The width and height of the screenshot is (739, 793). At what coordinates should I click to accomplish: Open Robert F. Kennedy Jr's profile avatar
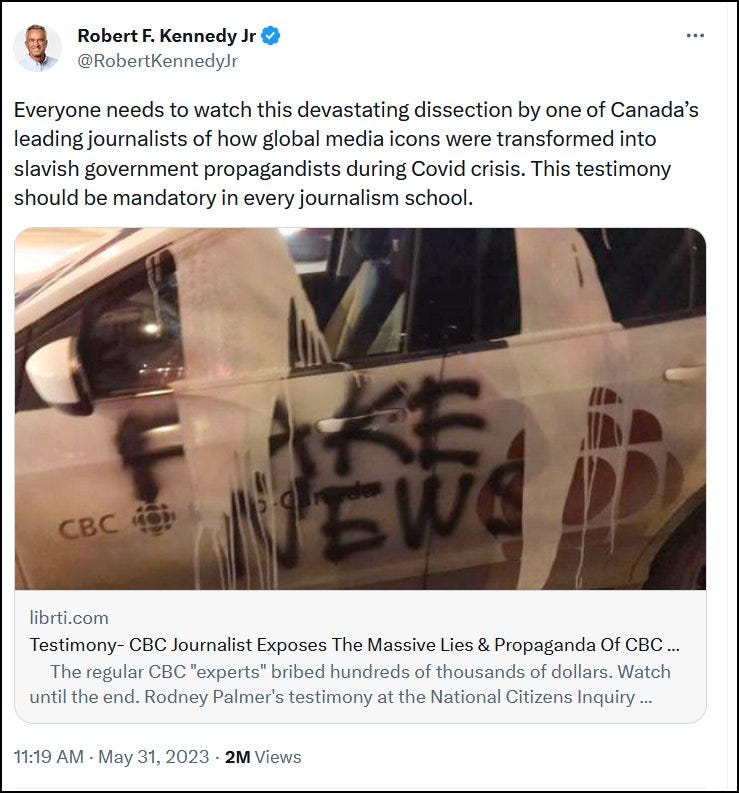click(x=37, y=48)
